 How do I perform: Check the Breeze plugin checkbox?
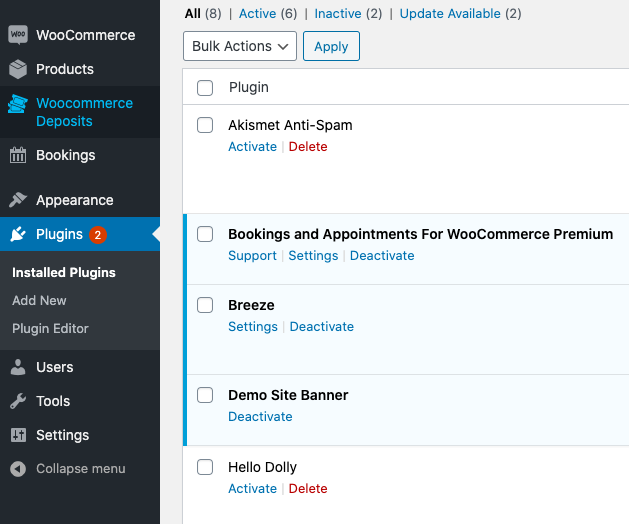[x=205, y=305]
